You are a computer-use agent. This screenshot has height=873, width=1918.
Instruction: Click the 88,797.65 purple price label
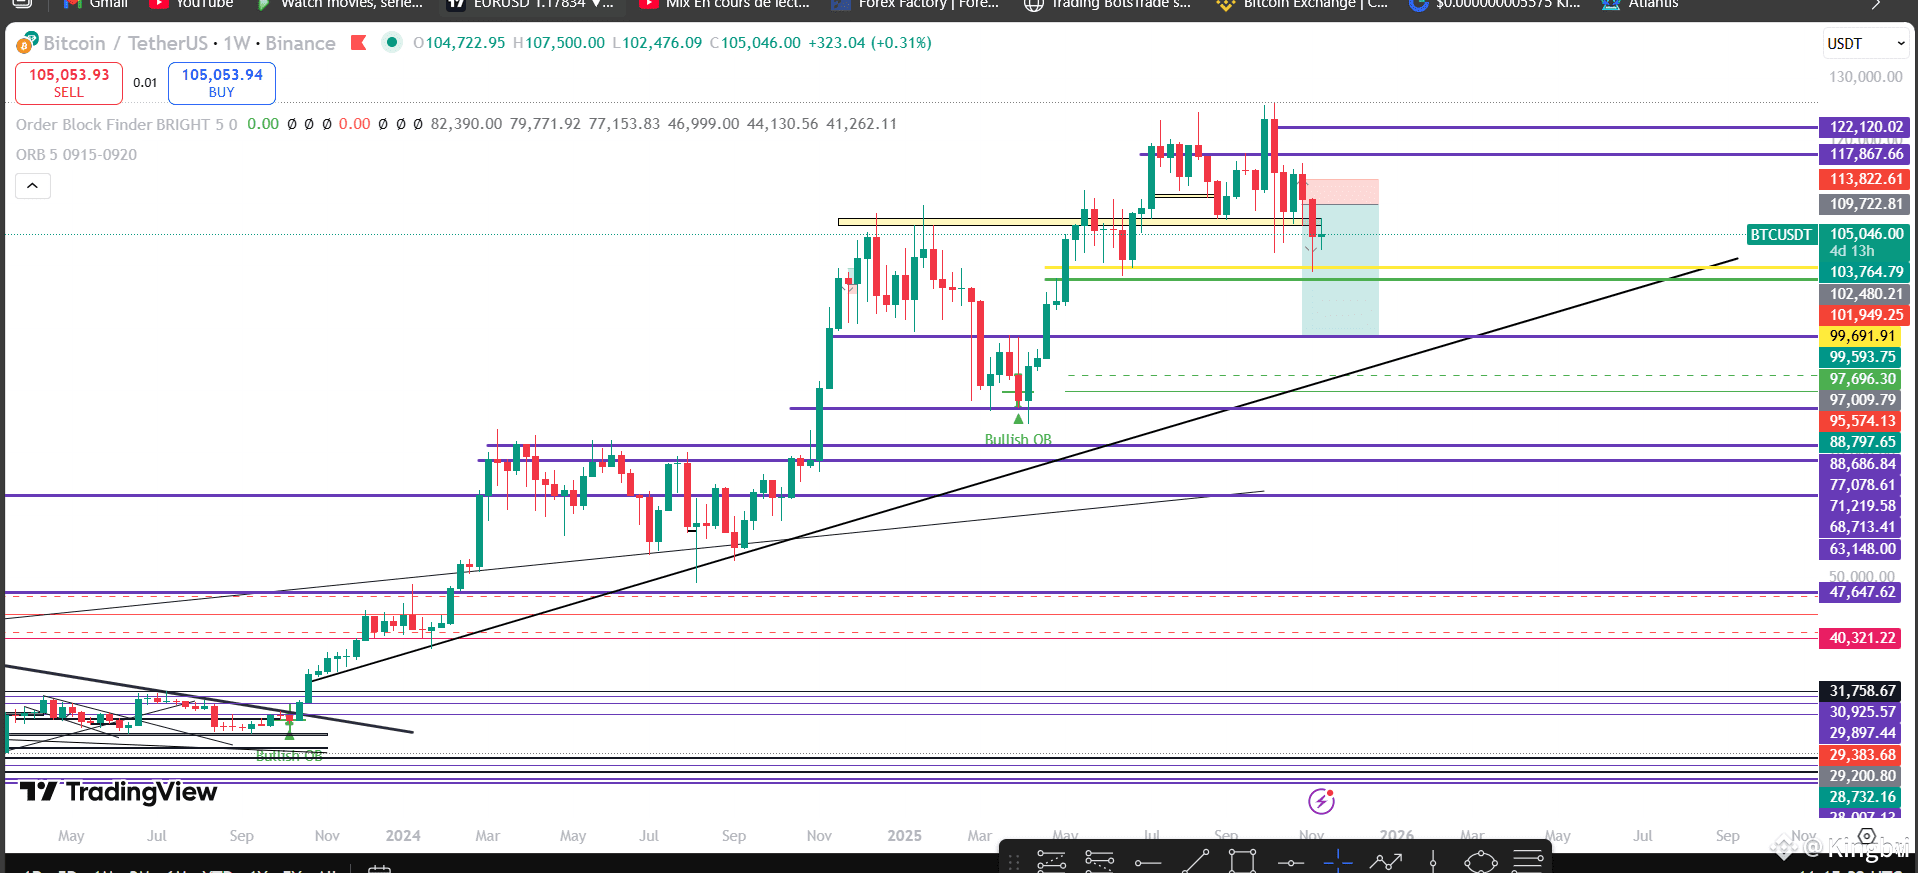coord(1860,442)
